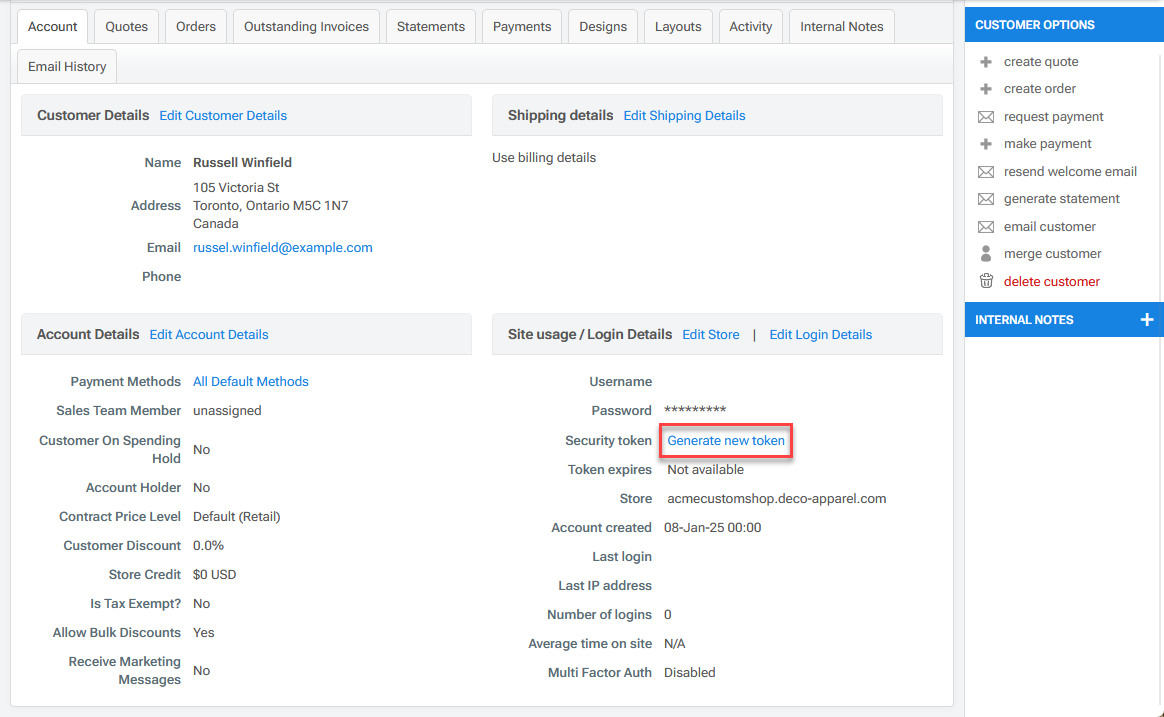
Task: Click the plus icon beside create quote
Action: 986,62
